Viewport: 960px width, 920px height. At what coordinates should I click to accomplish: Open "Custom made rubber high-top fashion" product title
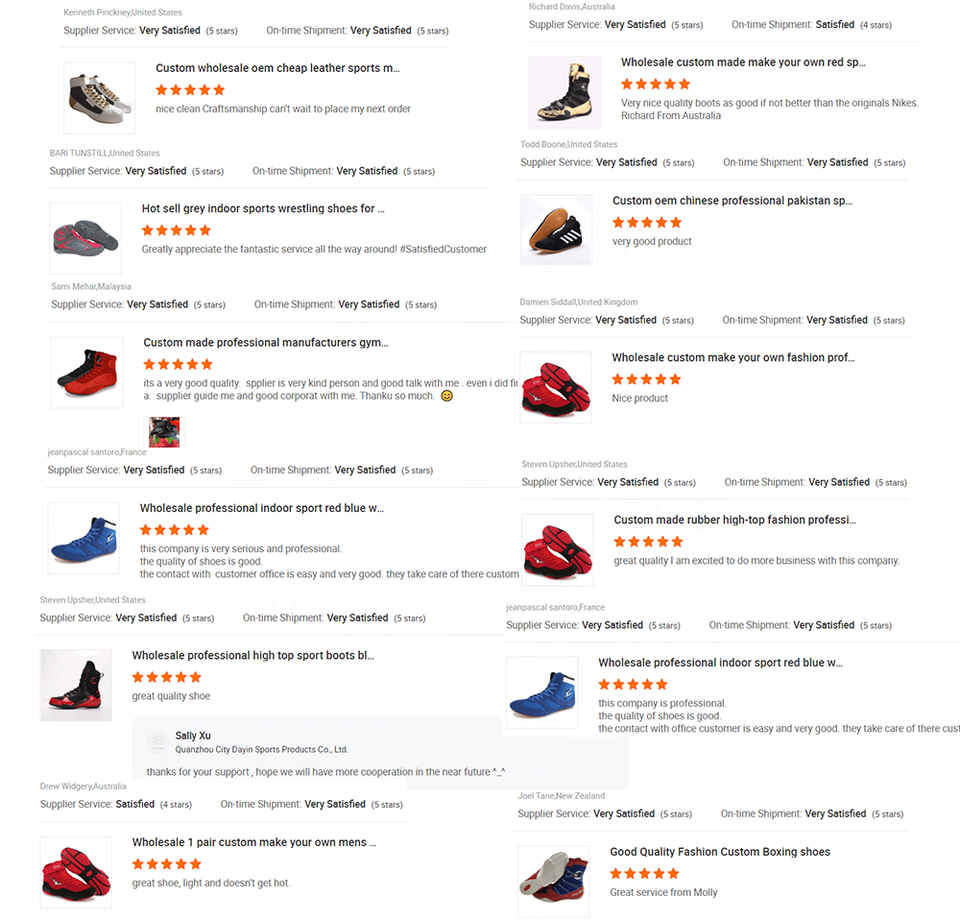735,520
